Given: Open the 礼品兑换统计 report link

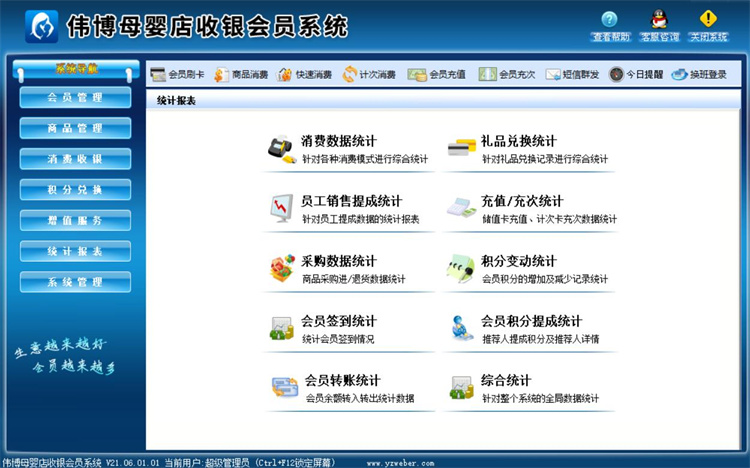Looking at the screenshot, I should coord(518,141).
